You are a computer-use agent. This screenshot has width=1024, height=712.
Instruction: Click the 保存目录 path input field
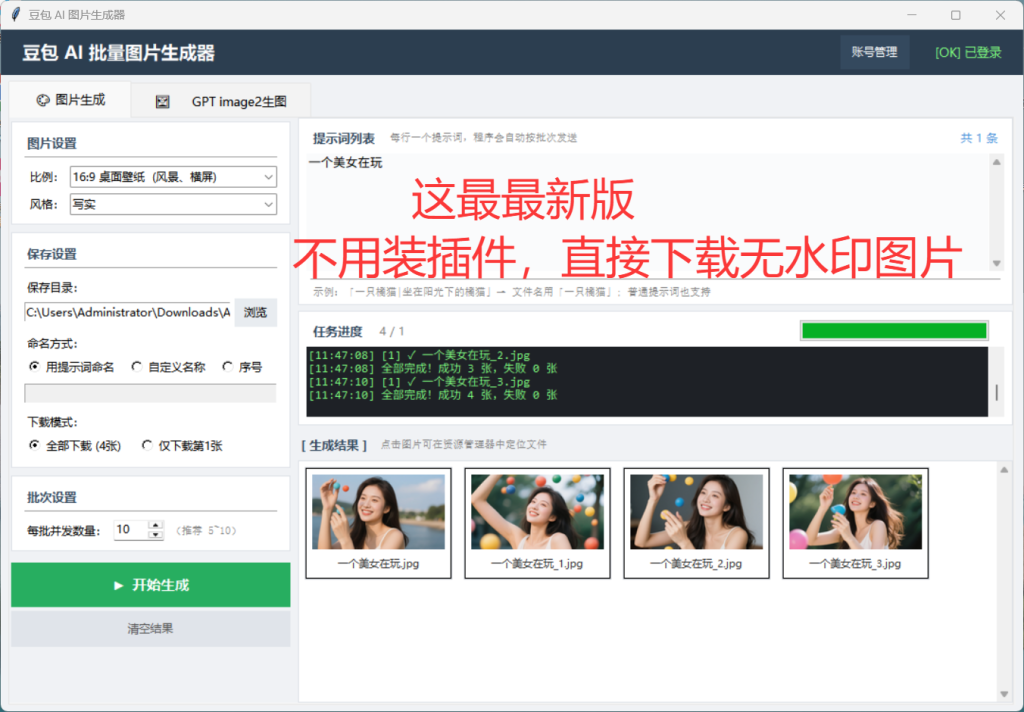pyautogui.click(x=128, y=312)
